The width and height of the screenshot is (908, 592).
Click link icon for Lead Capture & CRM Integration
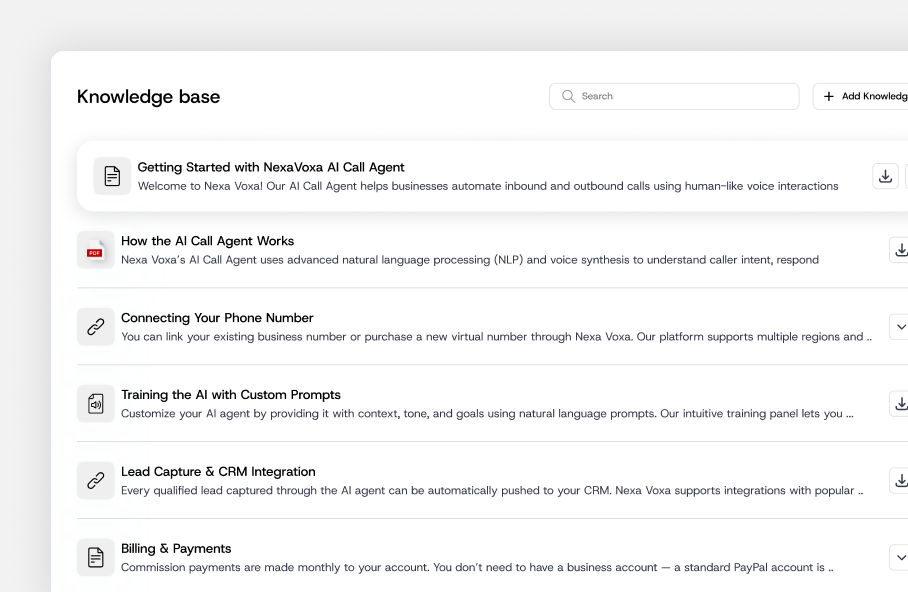tap(96, 481)
